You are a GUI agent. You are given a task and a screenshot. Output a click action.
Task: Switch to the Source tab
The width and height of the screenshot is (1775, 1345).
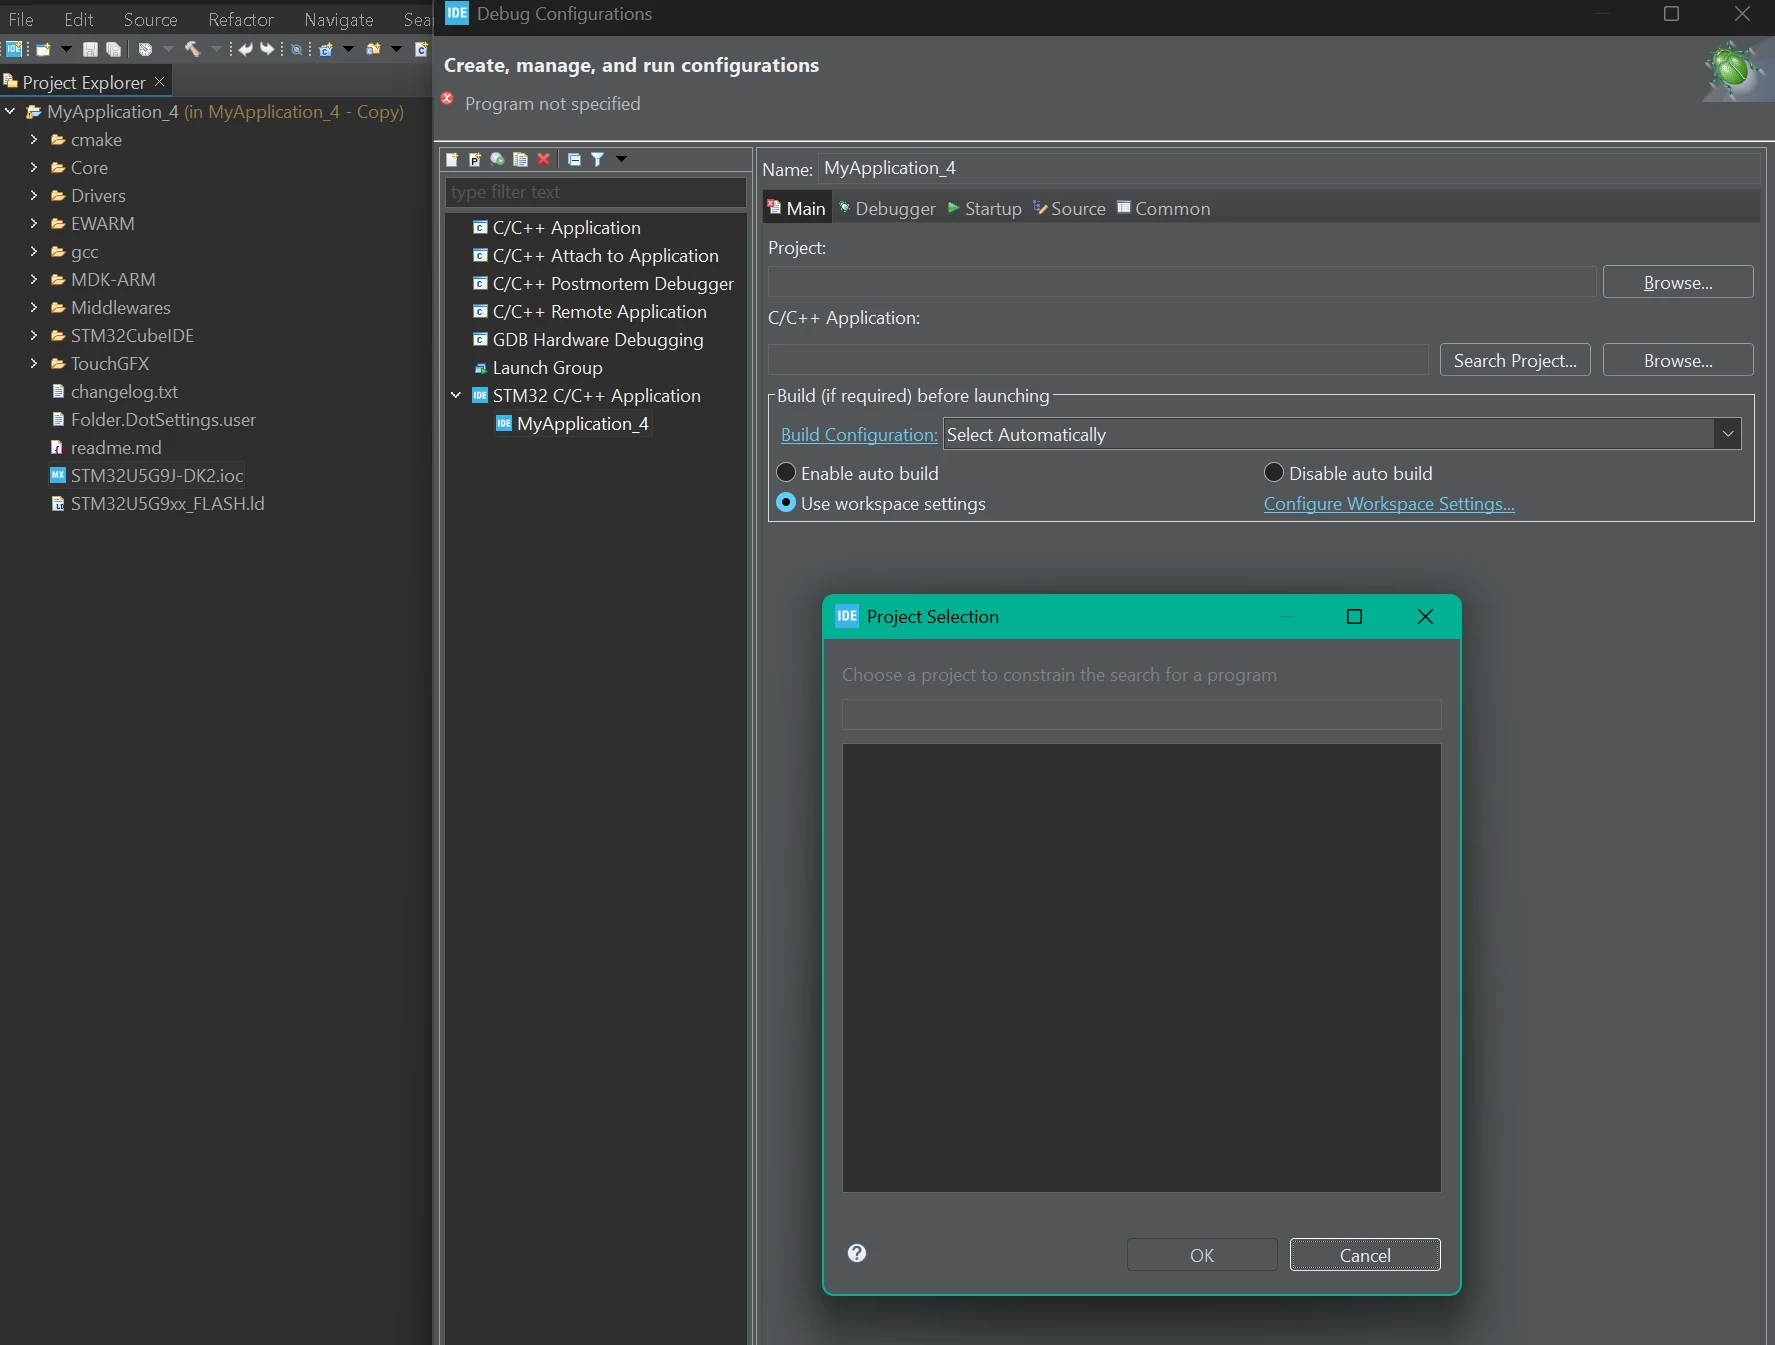pos(1069,208)
